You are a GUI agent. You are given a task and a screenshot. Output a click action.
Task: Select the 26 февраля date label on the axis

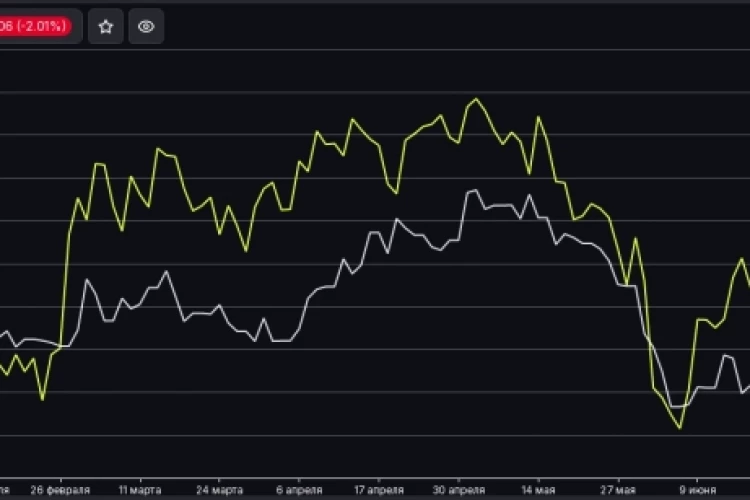[60, 490]
